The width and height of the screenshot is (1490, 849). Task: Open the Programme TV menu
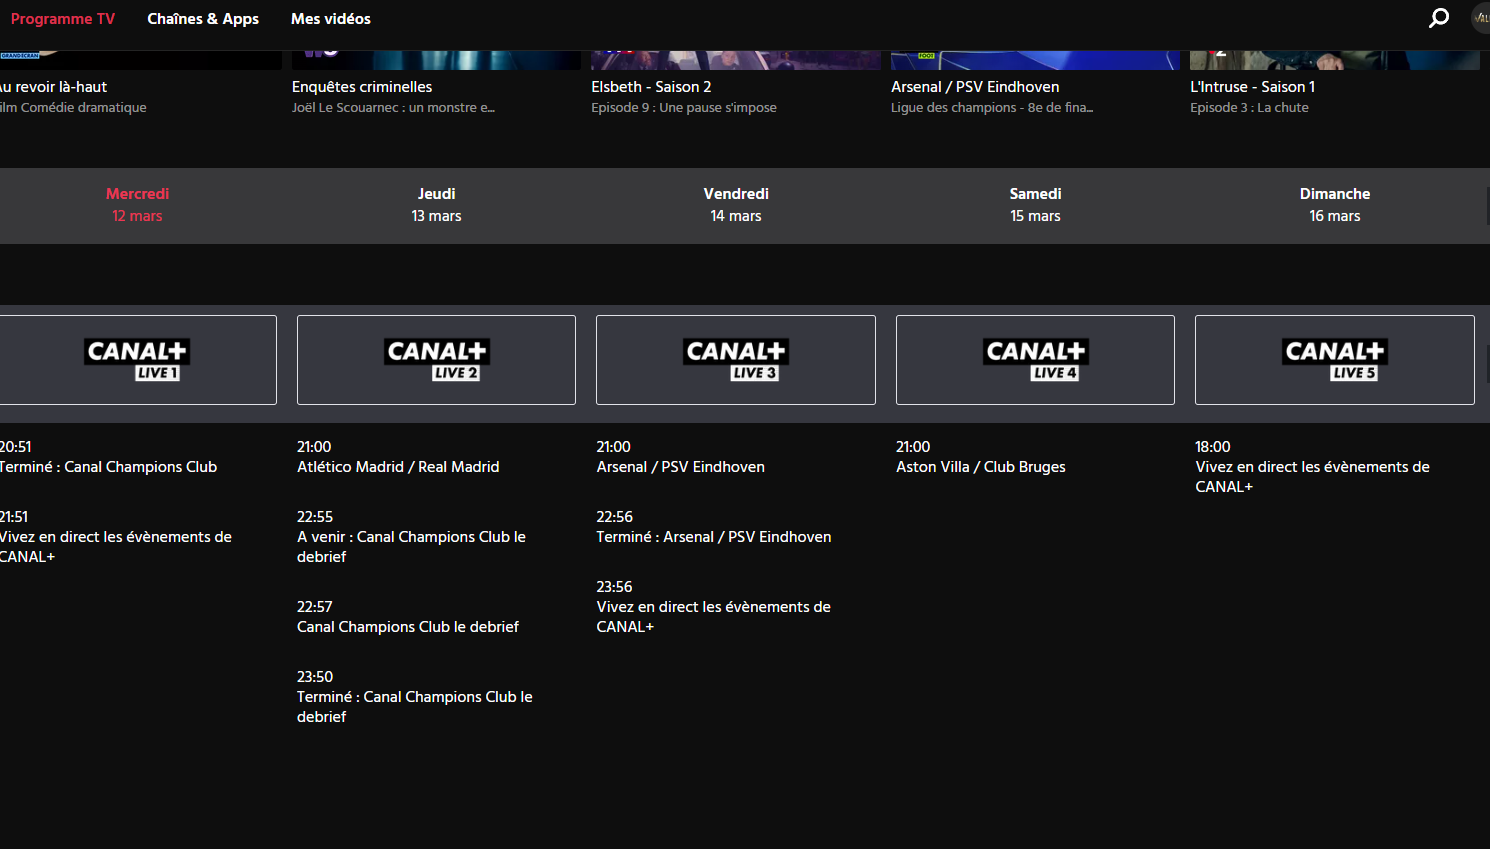[63, 19]
